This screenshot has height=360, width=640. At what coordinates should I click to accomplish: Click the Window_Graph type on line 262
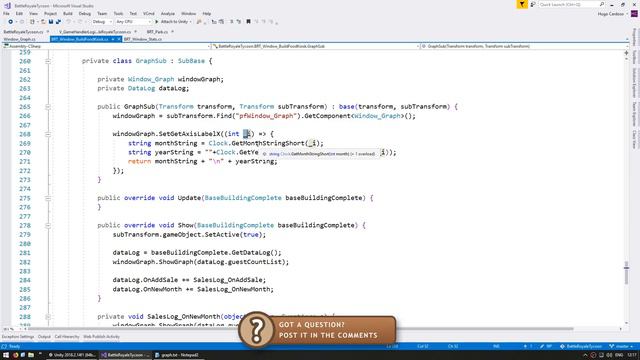click(x=151, y=79)
